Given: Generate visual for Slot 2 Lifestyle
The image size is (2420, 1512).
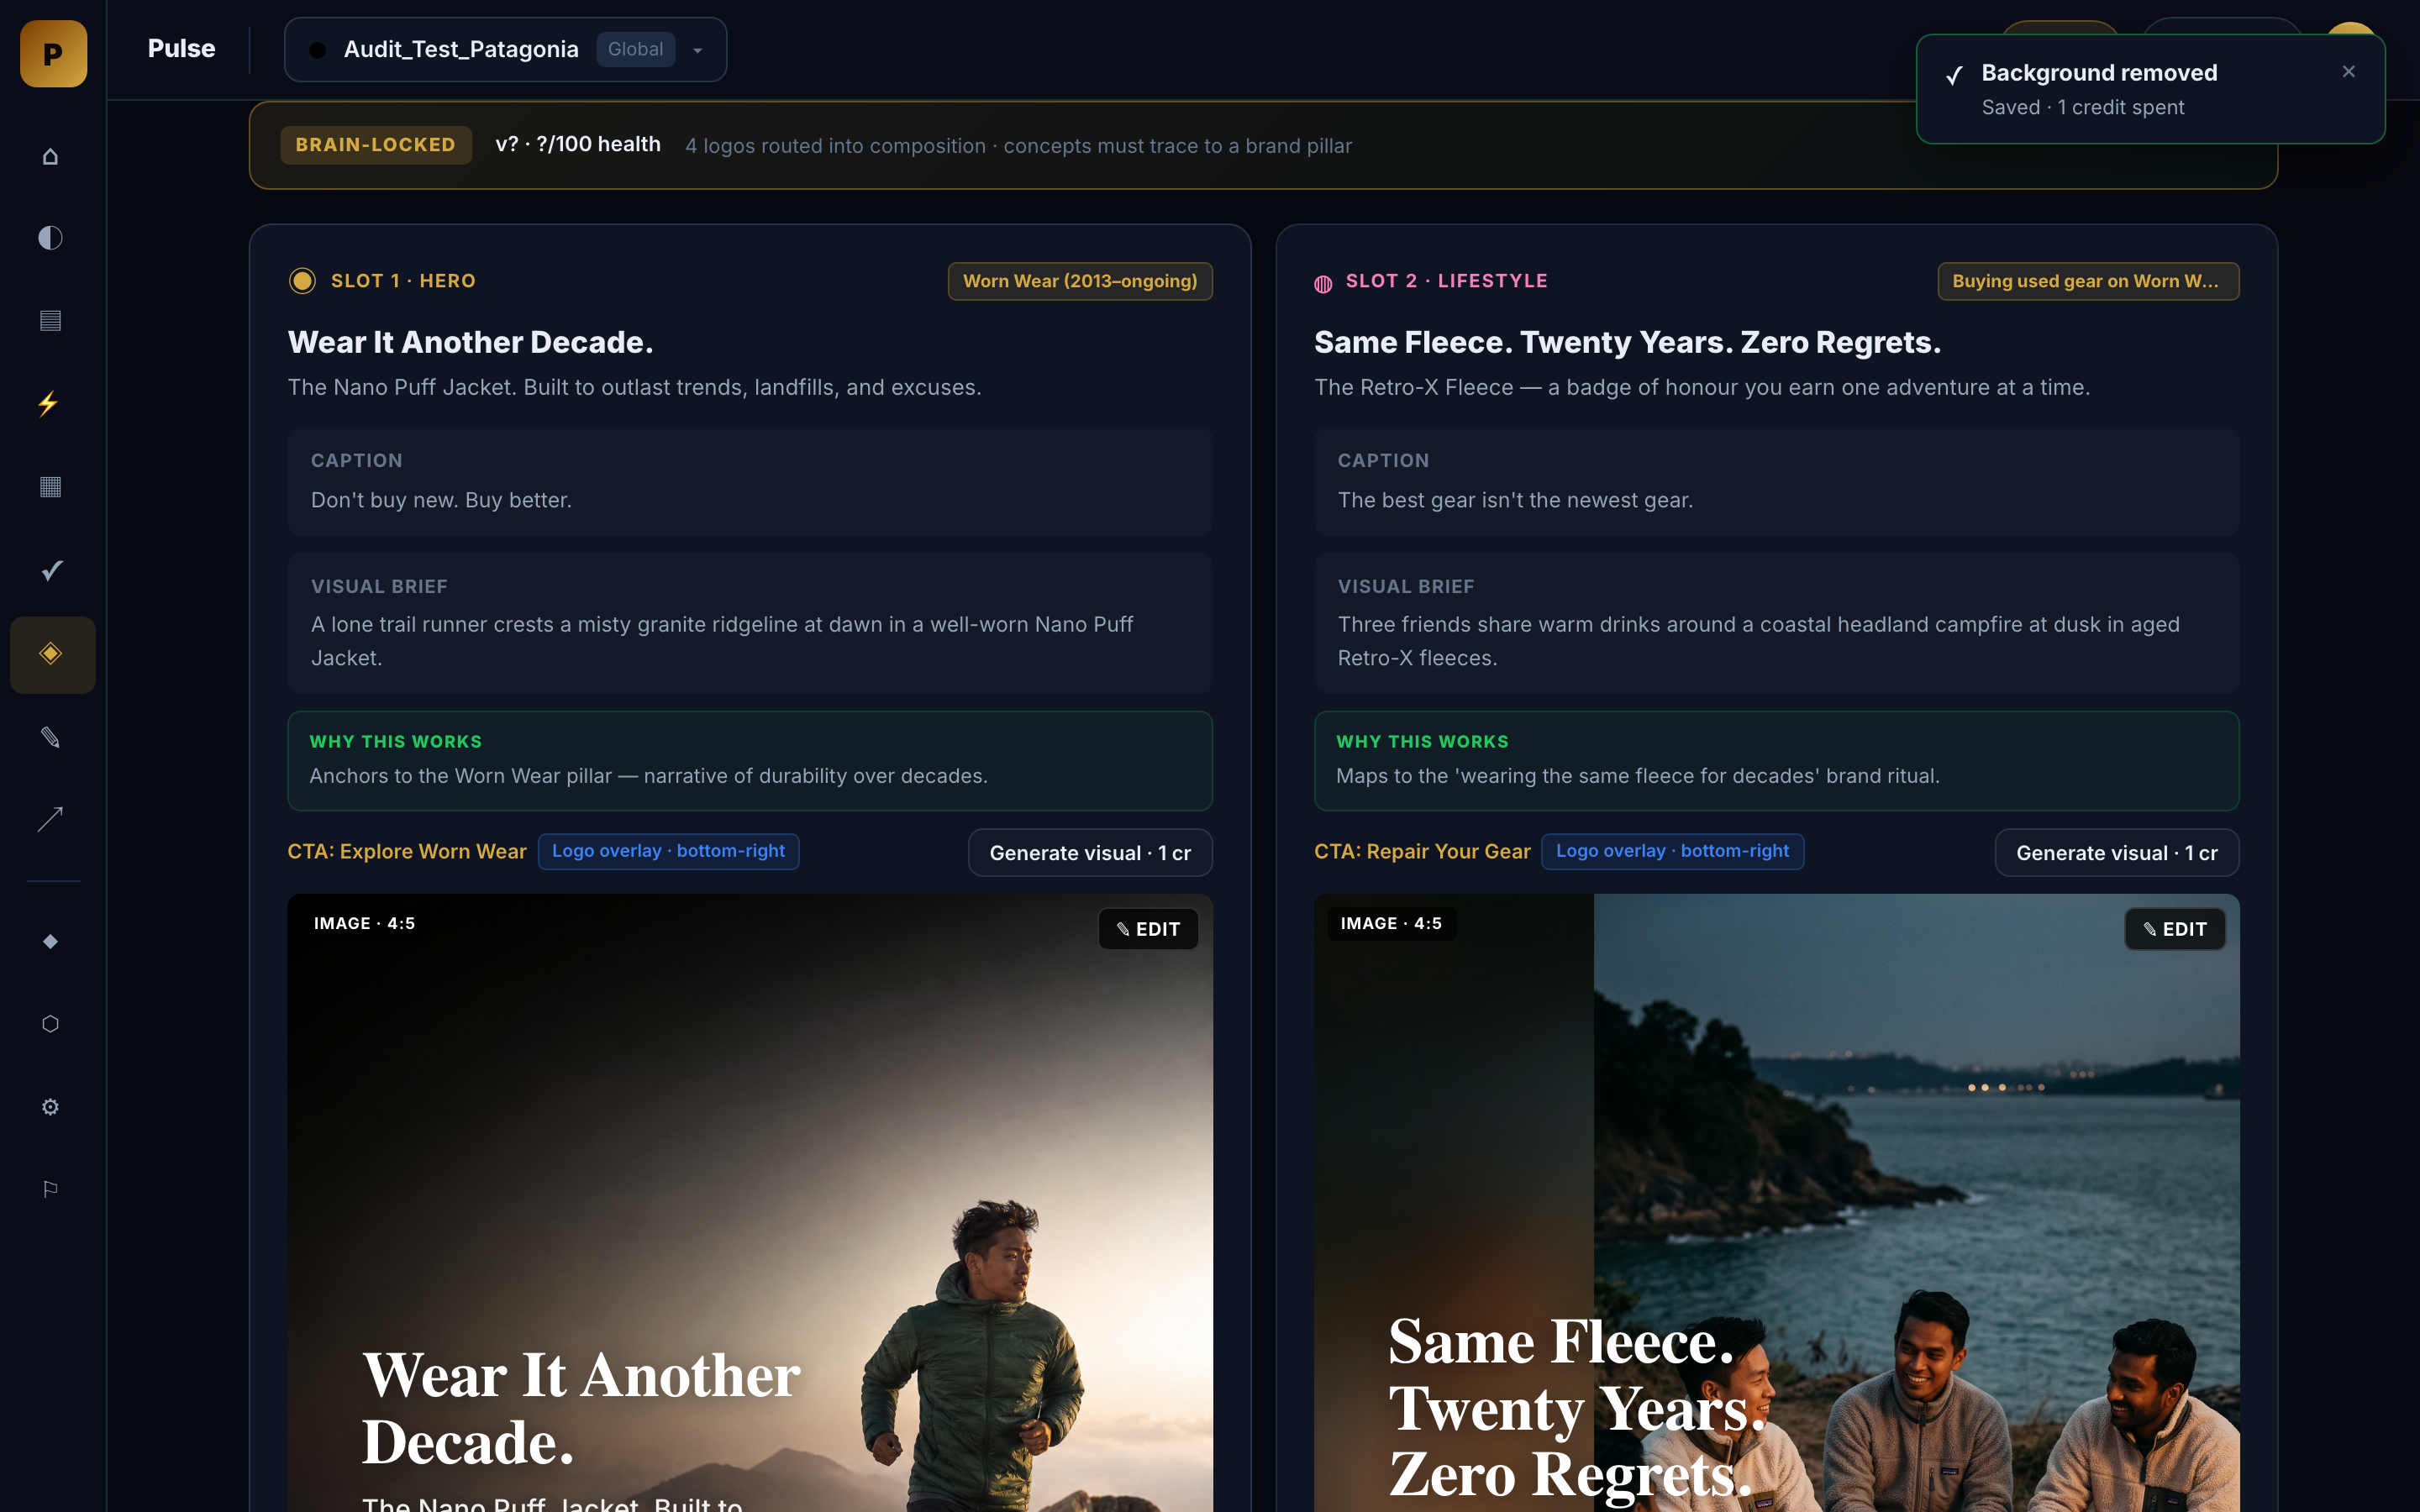Looking at the screenshot, I should (x=2116, y=853).
